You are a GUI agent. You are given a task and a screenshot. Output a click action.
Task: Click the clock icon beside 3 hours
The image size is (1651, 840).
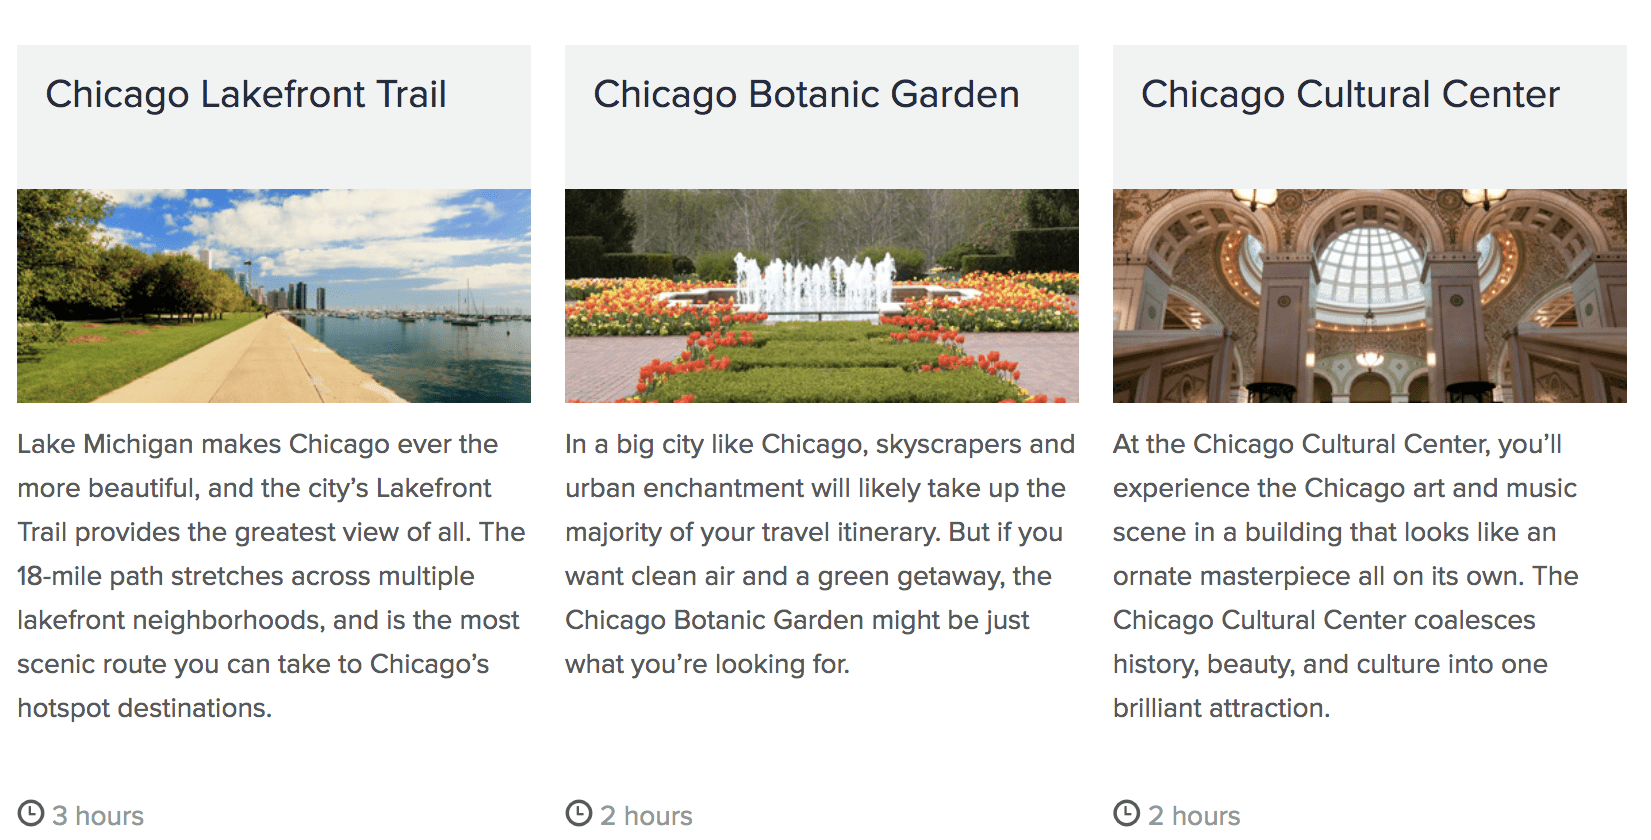31,813
